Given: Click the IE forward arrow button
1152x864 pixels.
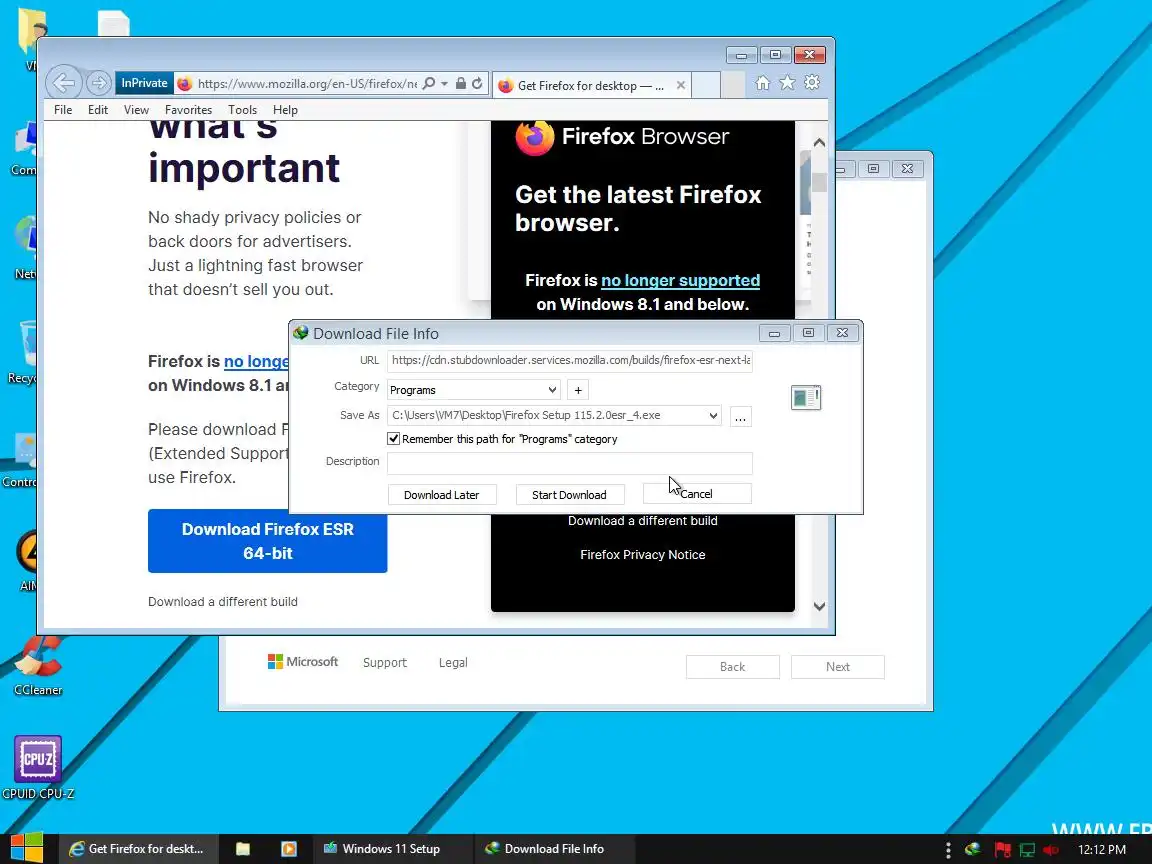Looking at the screenshot, I should pyautogui.click(x=98, y=83).
